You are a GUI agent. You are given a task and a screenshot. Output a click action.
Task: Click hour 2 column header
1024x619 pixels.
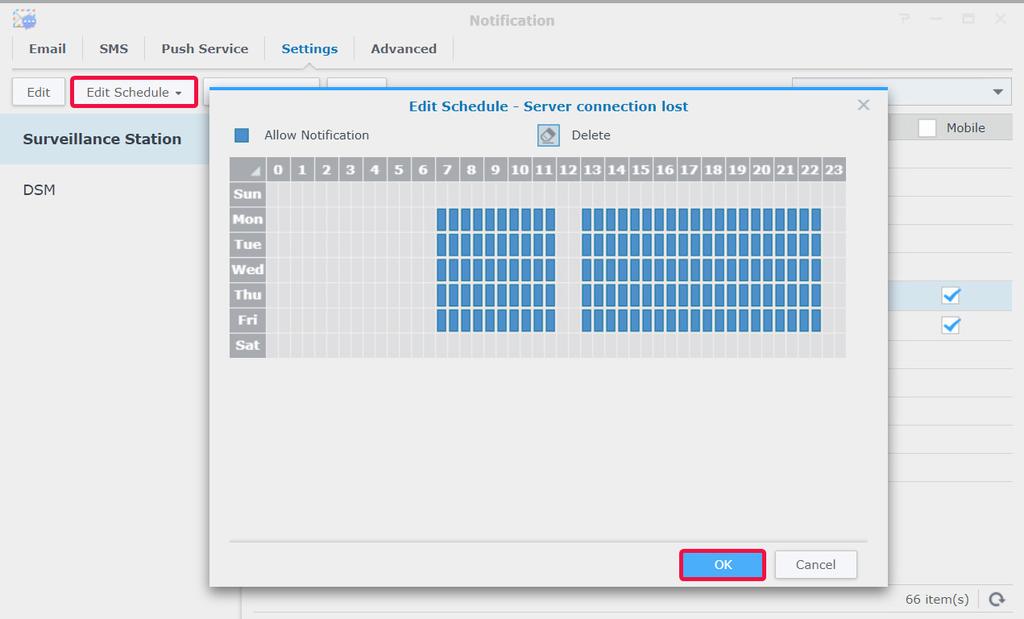pyautogui.click(x=327, y=169)
